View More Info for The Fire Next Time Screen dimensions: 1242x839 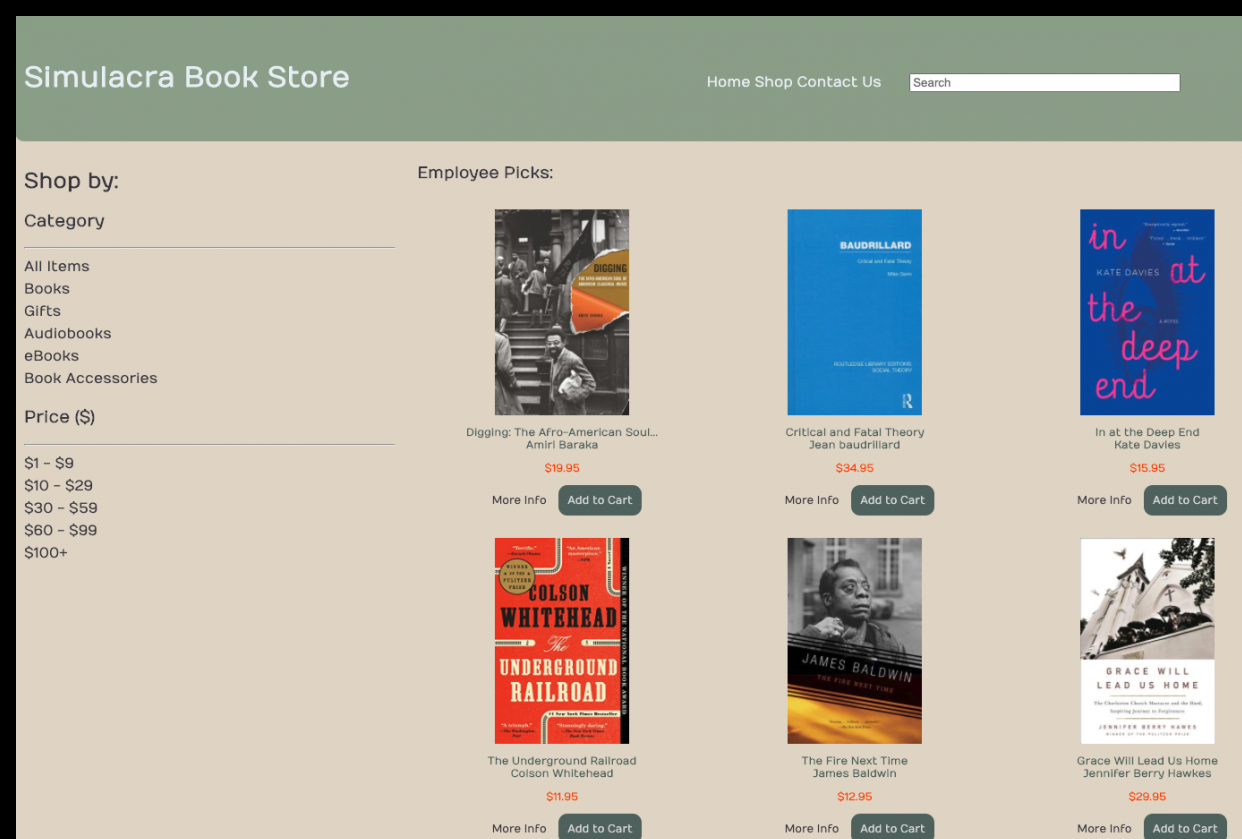[812, 828]
